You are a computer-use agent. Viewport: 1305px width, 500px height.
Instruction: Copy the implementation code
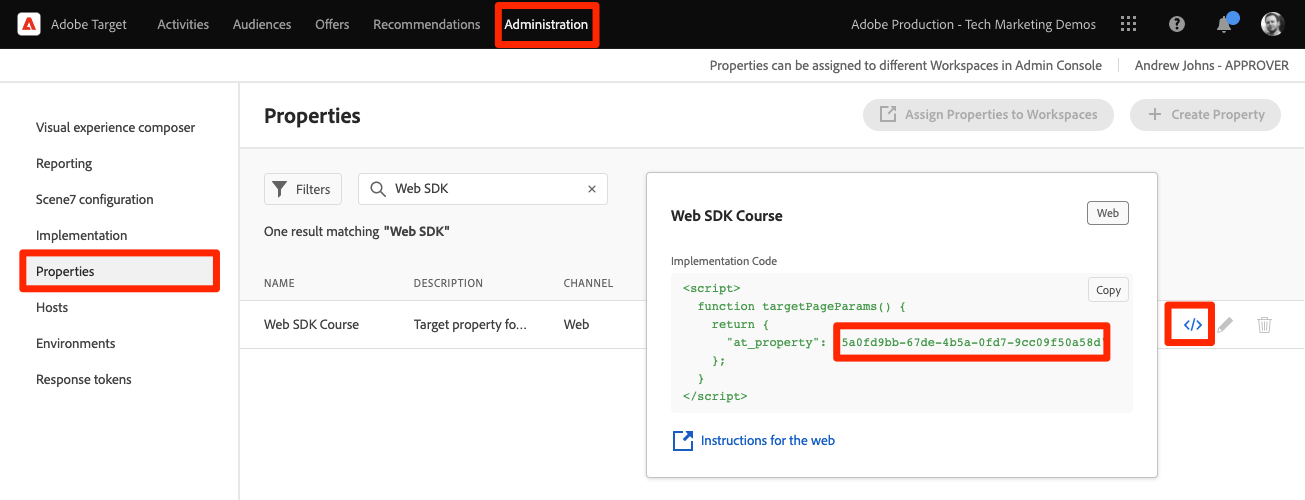click(1108, 290)
